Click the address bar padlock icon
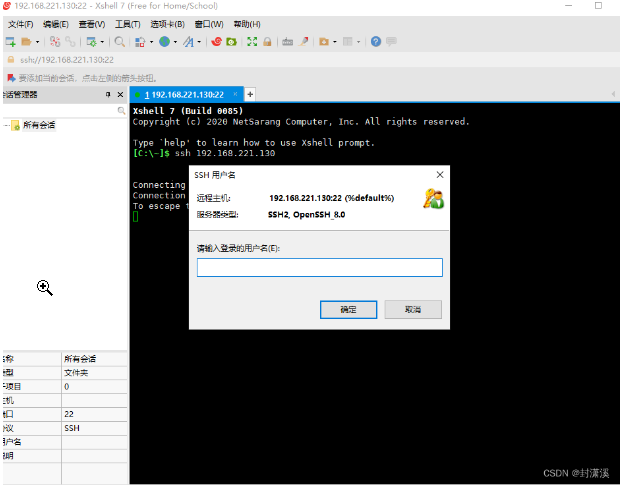The height and width of the screenshot is (487, 620). coord(11,60)
